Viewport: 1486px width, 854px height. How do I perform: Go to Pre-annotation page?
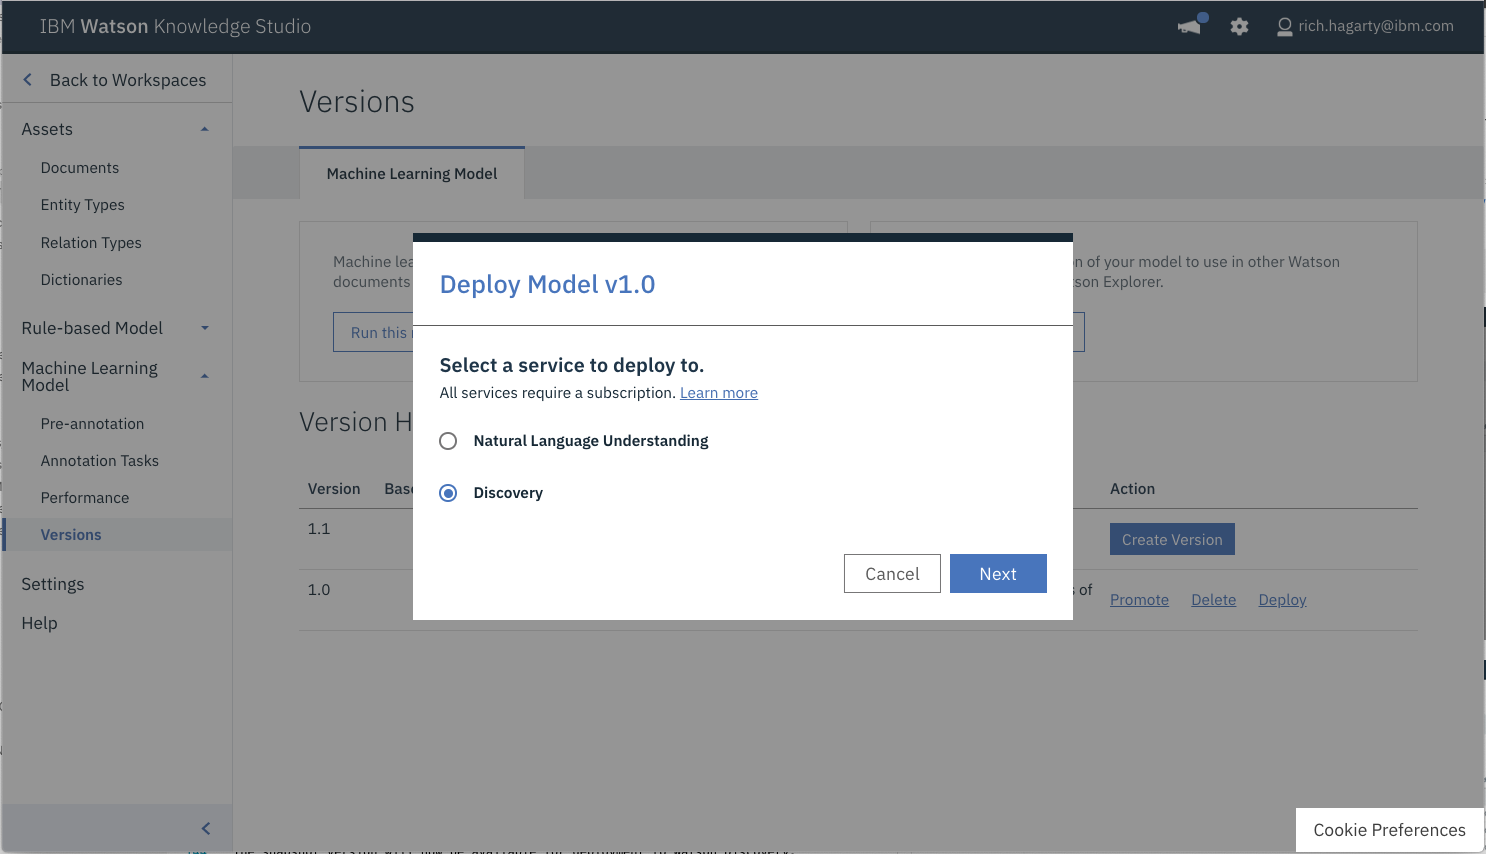92,424
